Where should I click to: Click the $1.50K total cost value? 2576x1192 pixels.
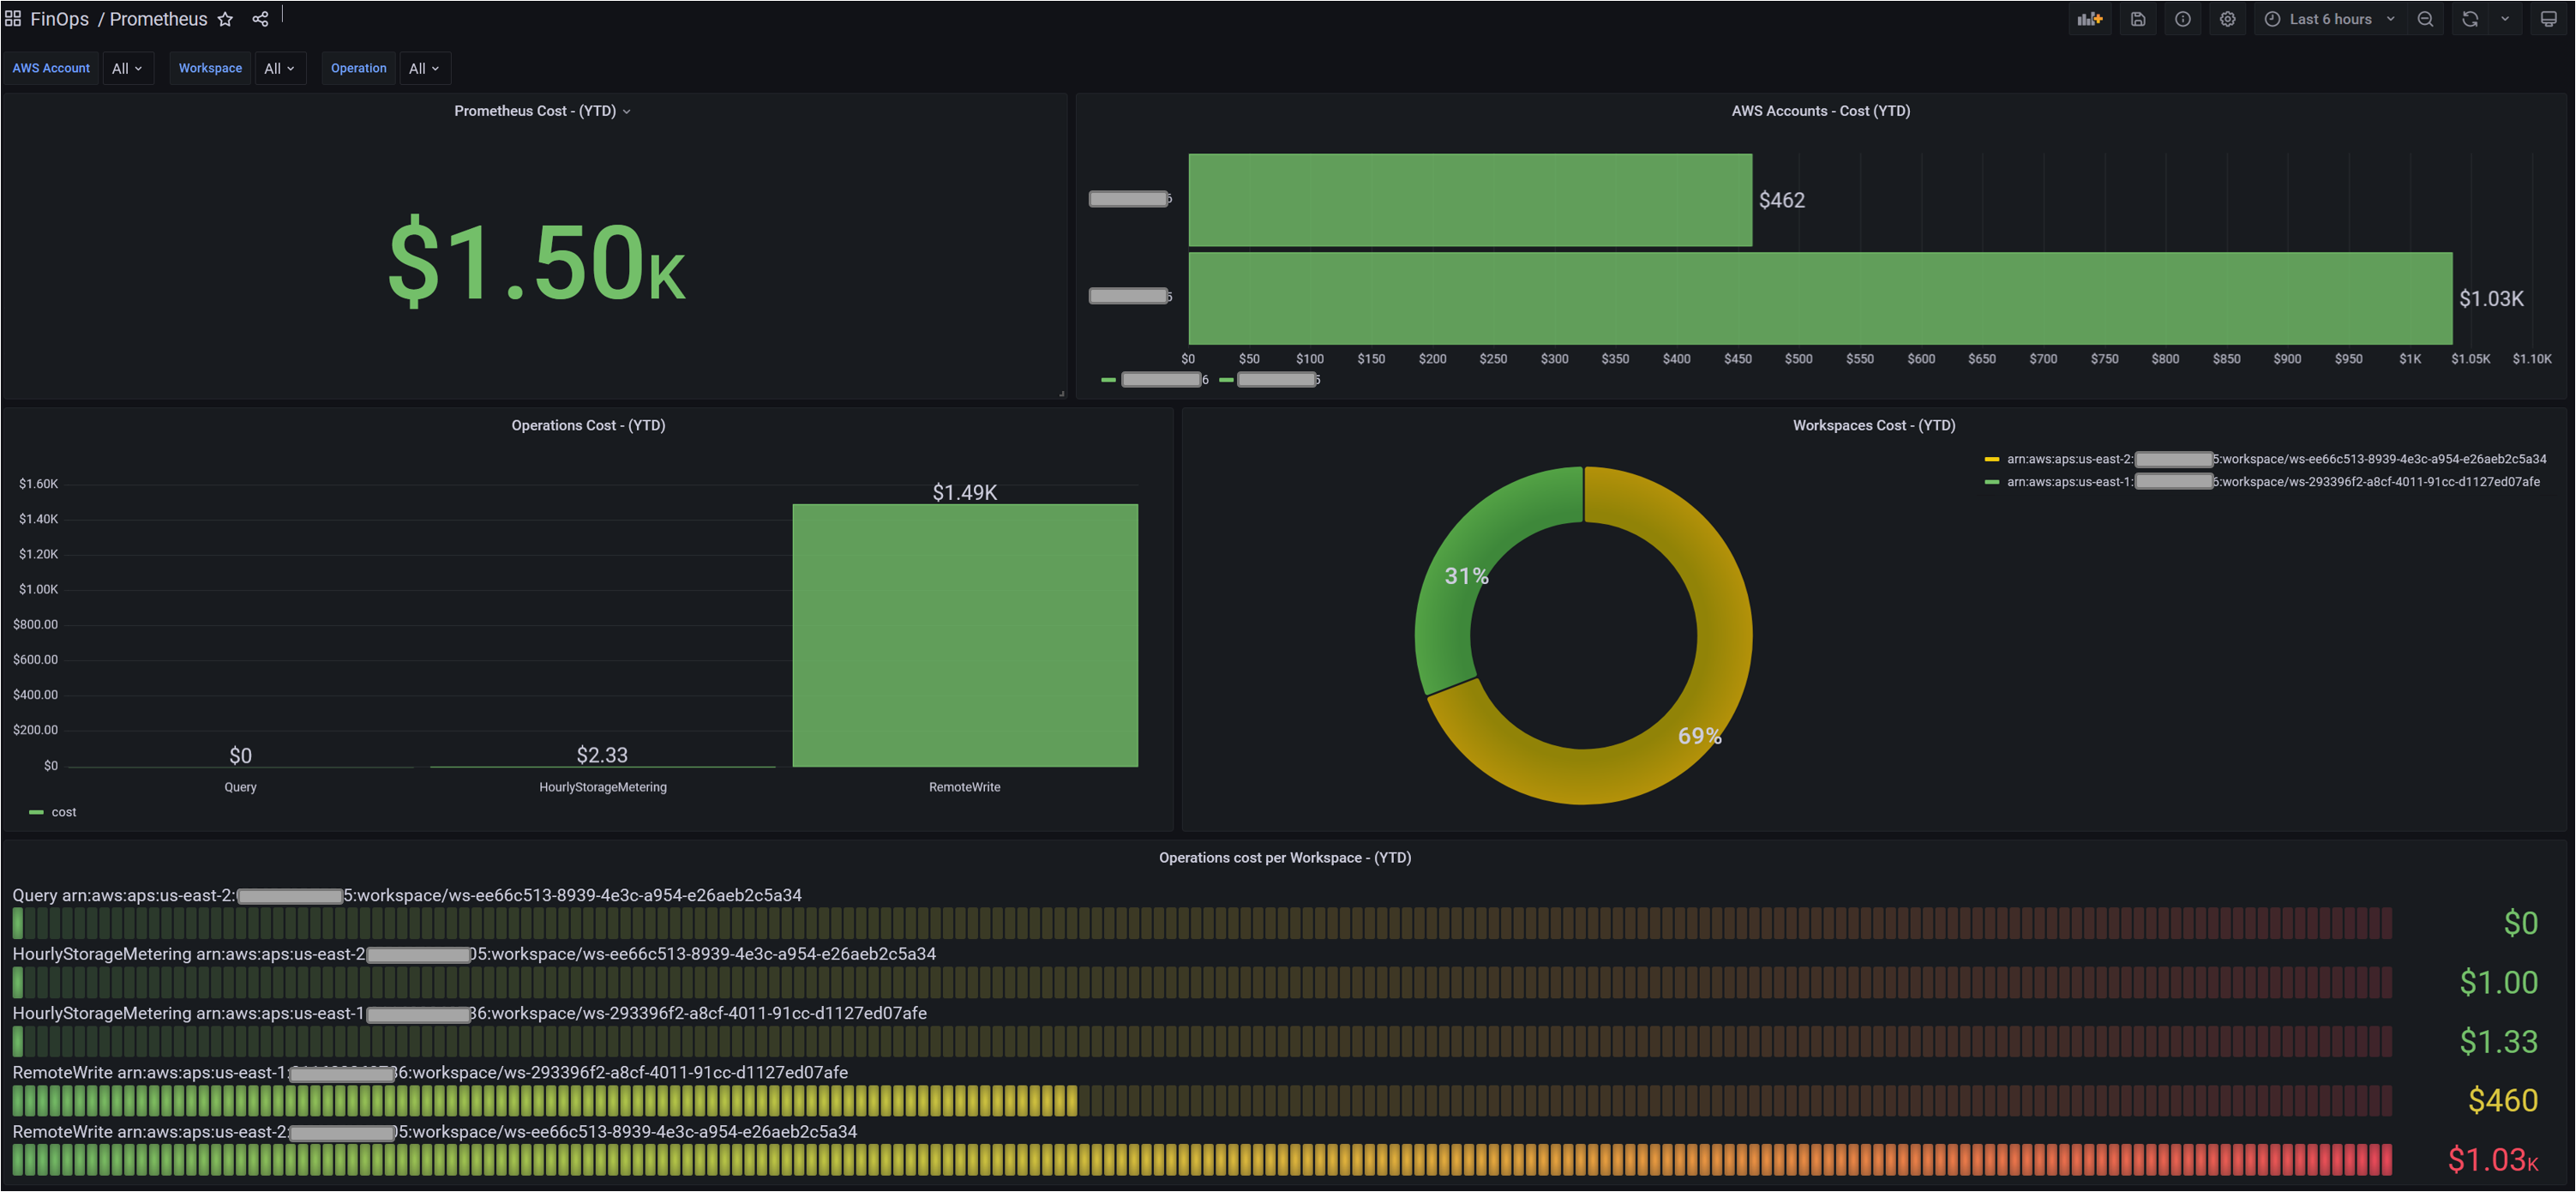click(x=536, y=262)
